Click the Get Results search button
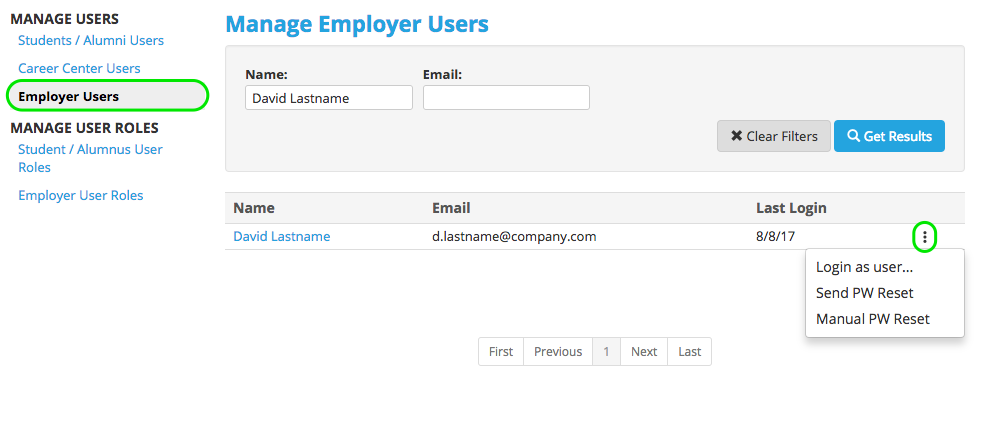 [889, 136]
